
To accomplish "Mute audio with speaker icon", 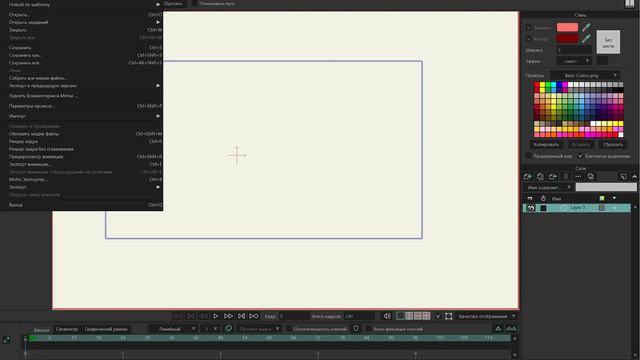I will click(387, 316).
